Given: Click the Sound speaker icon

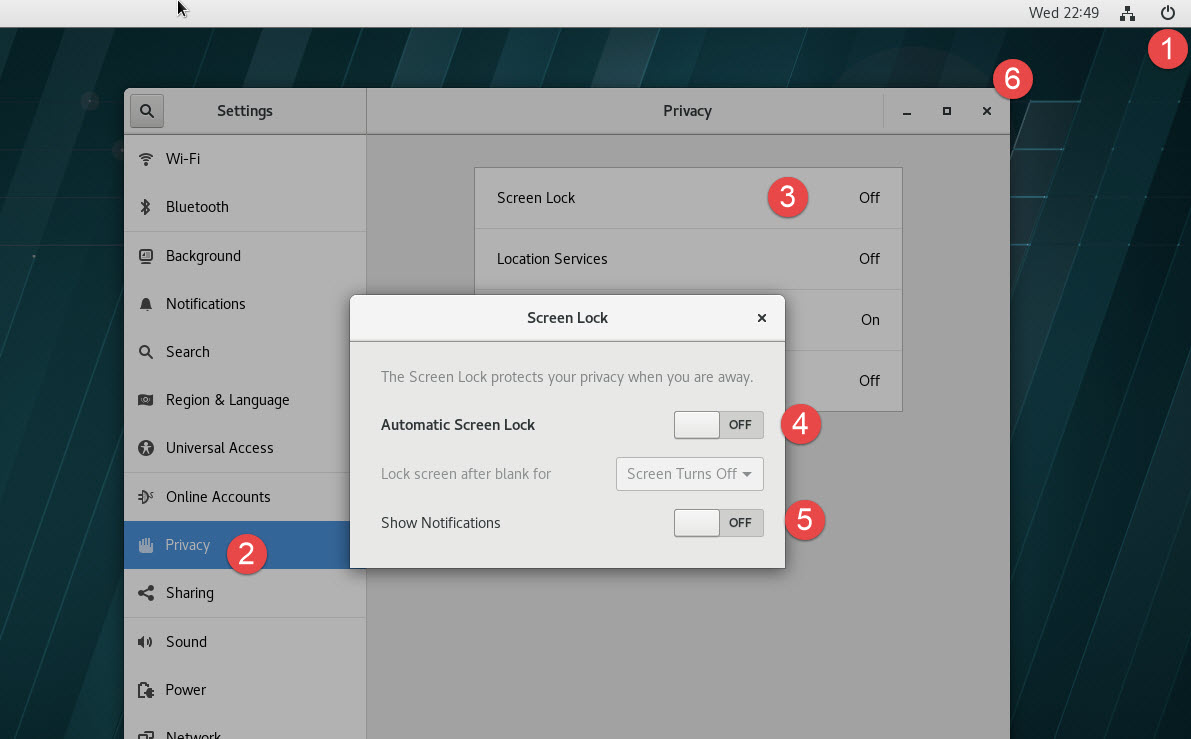Looking at the screenshot, I should click(146, 642).
